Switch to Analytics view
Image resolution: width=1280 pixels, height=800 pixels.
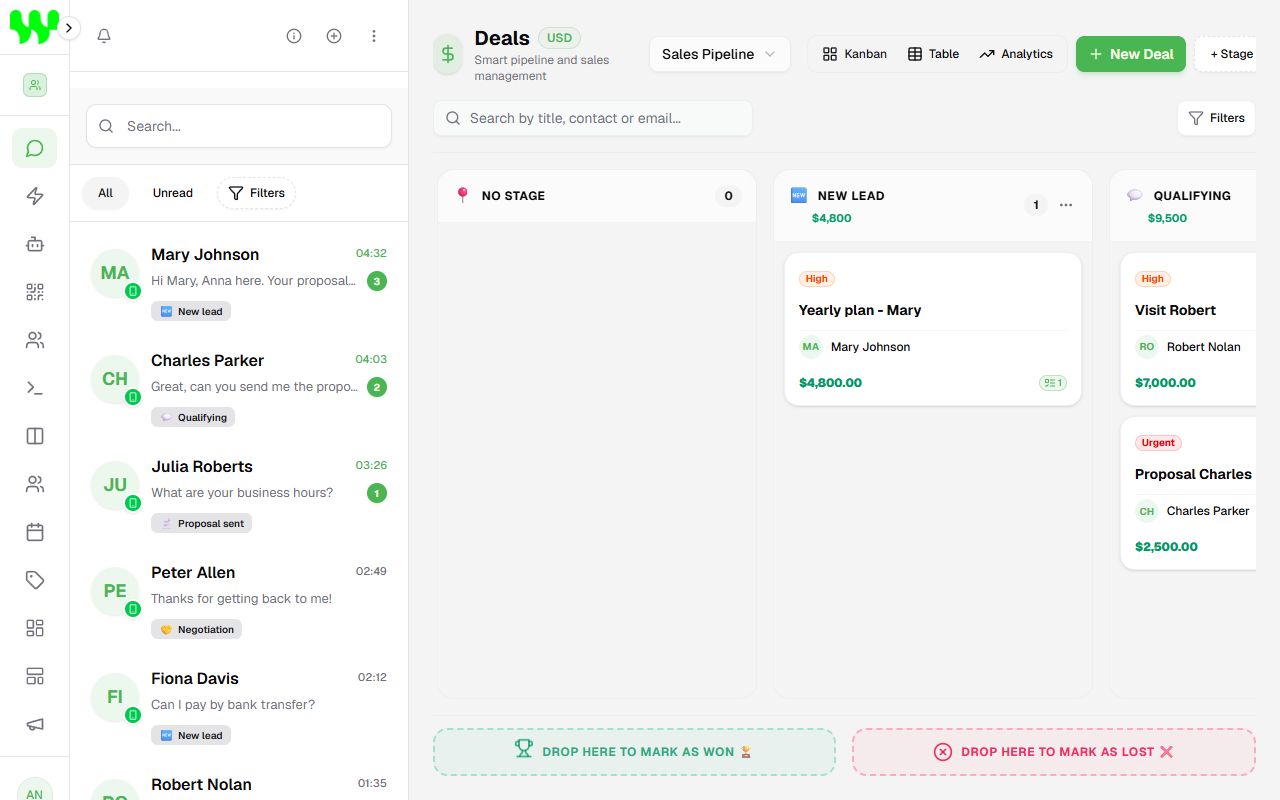coord(1016,54)
